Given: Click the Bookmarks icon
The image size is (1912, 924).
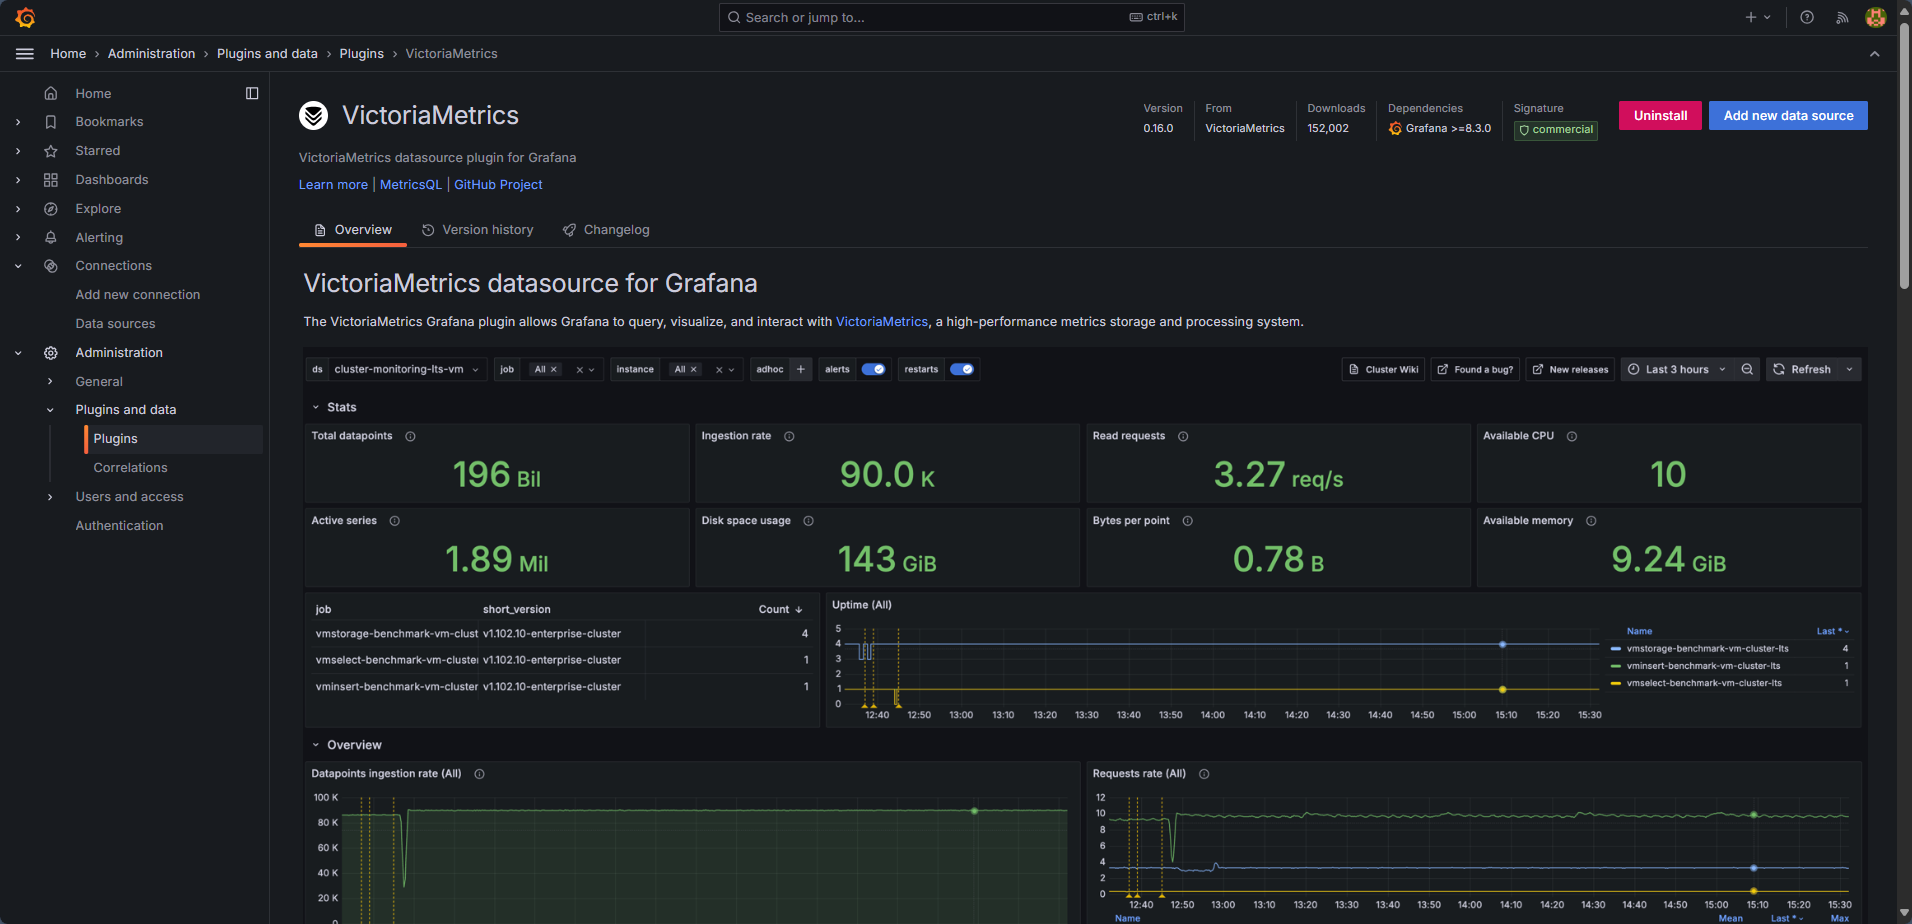Looking at the screenshot, I should [51, 121].
